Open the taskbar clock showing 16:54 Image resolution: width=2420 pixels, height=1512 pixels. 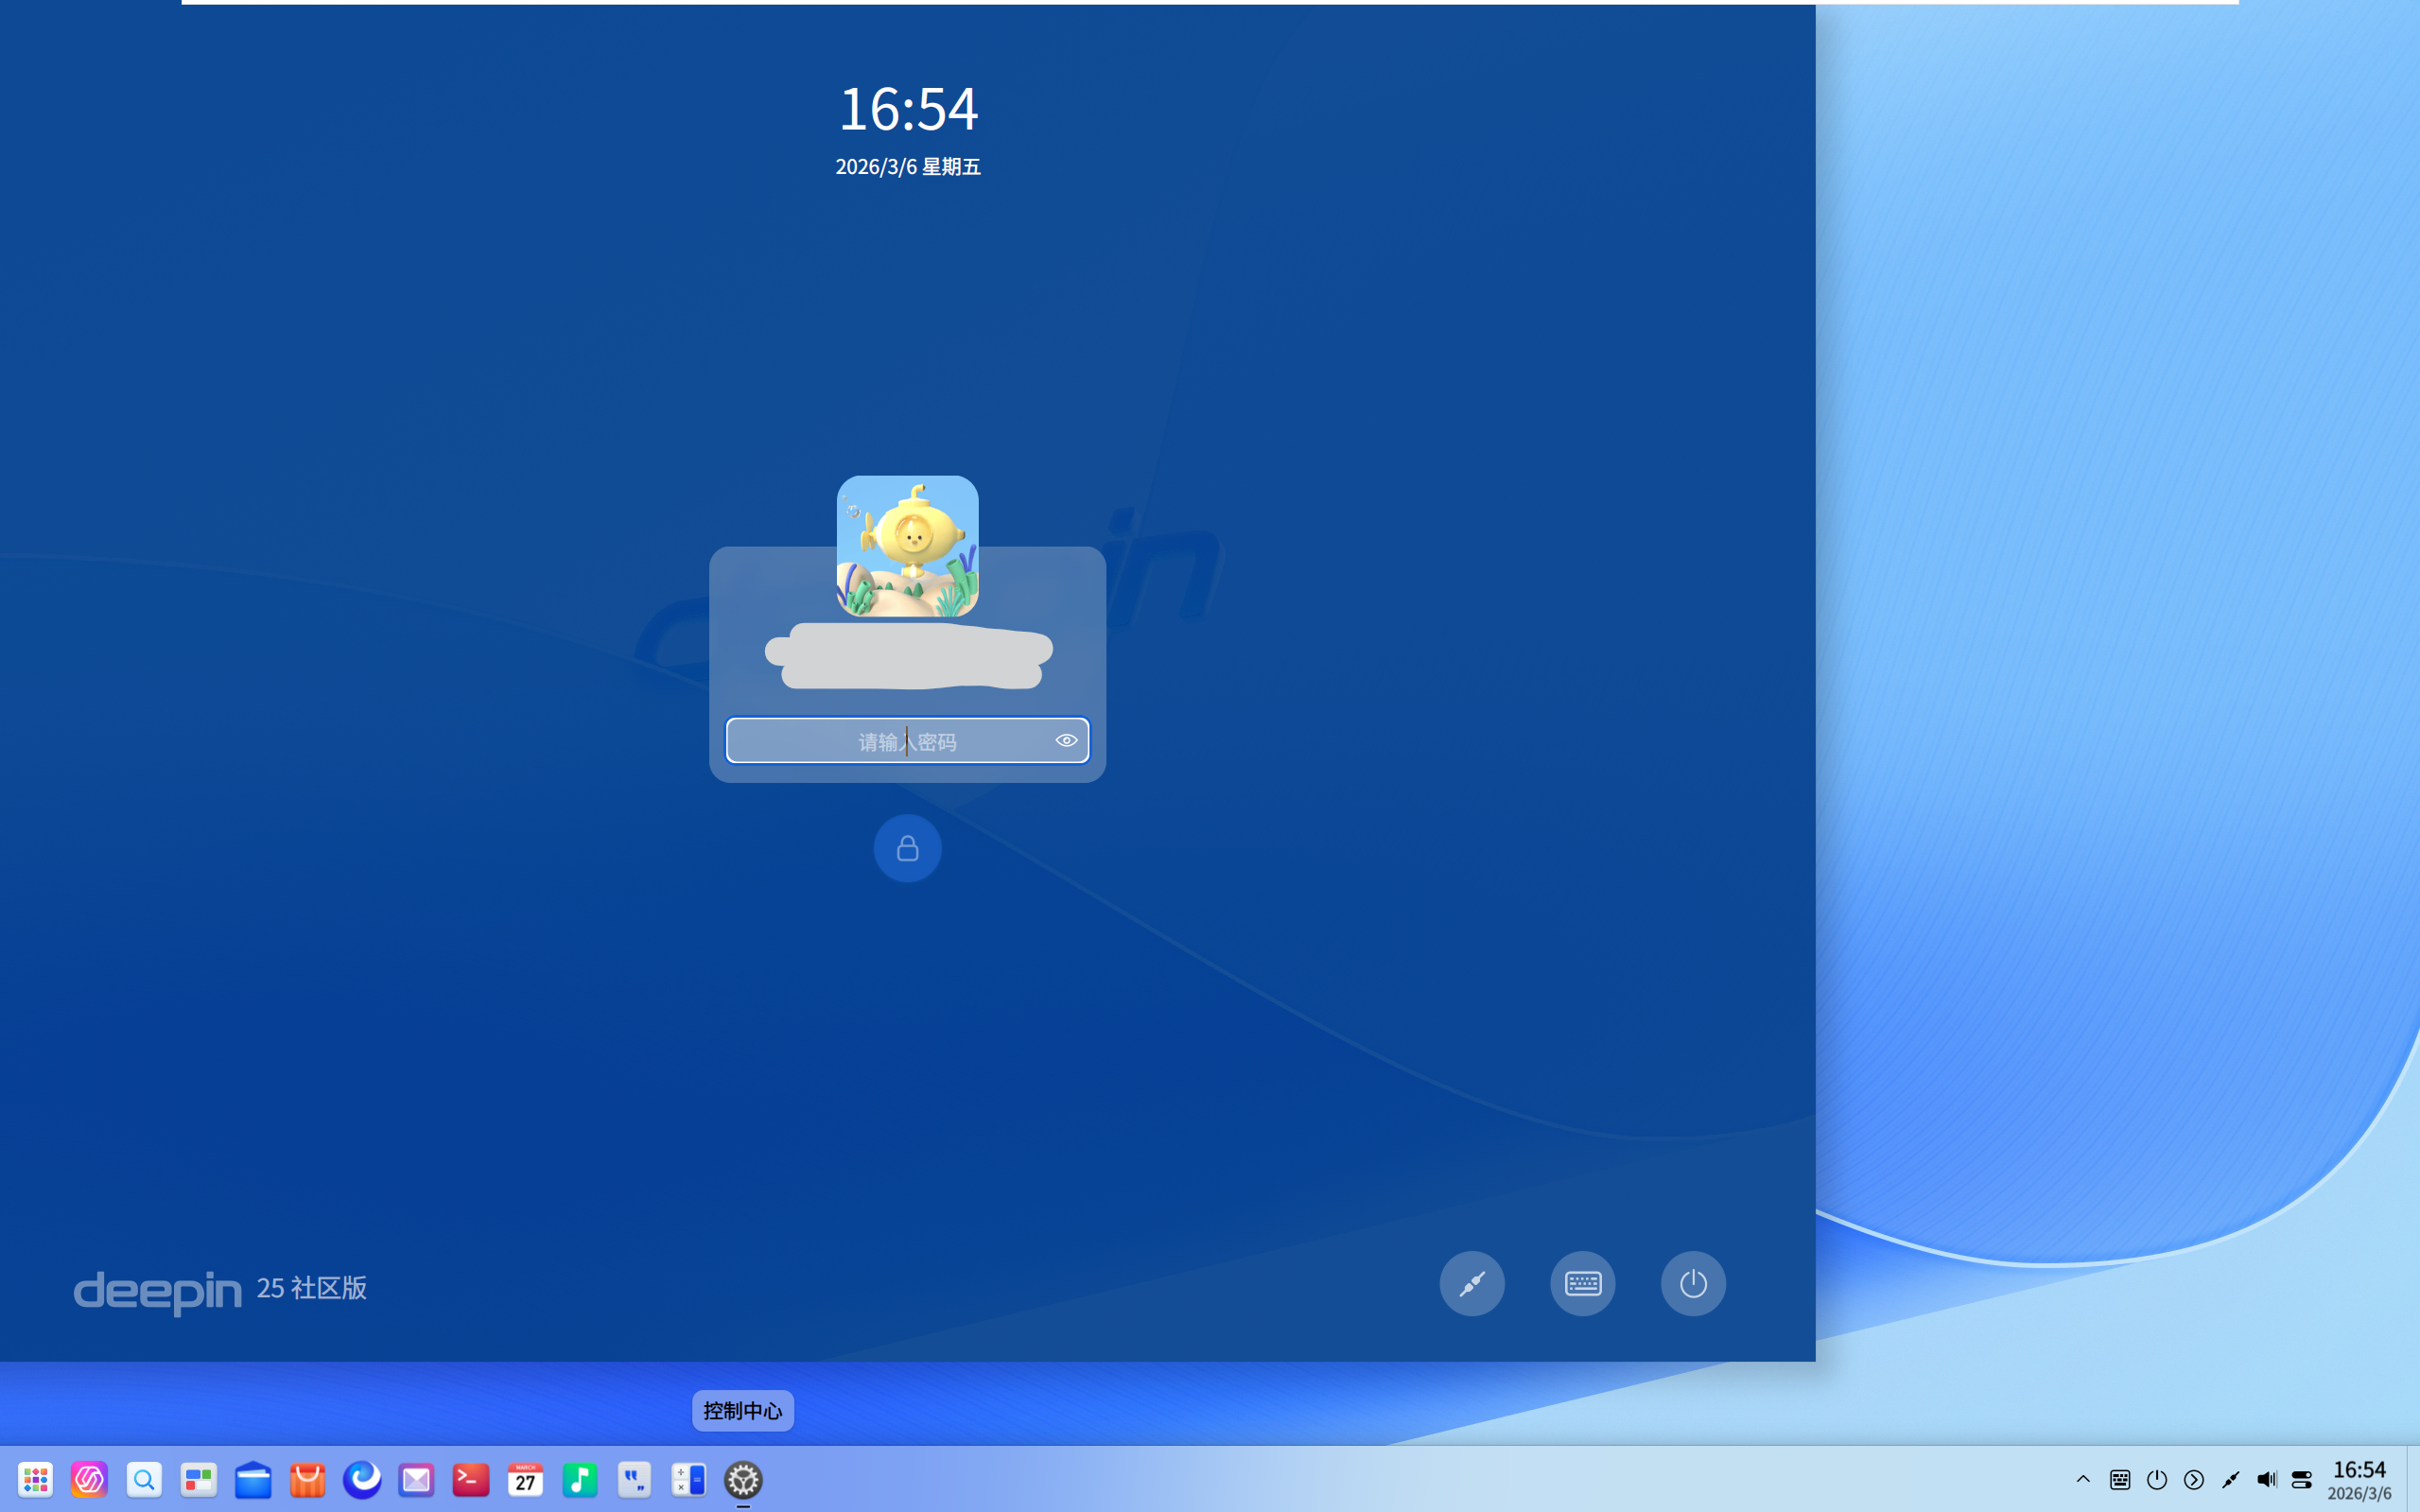coord(2359,1479)
